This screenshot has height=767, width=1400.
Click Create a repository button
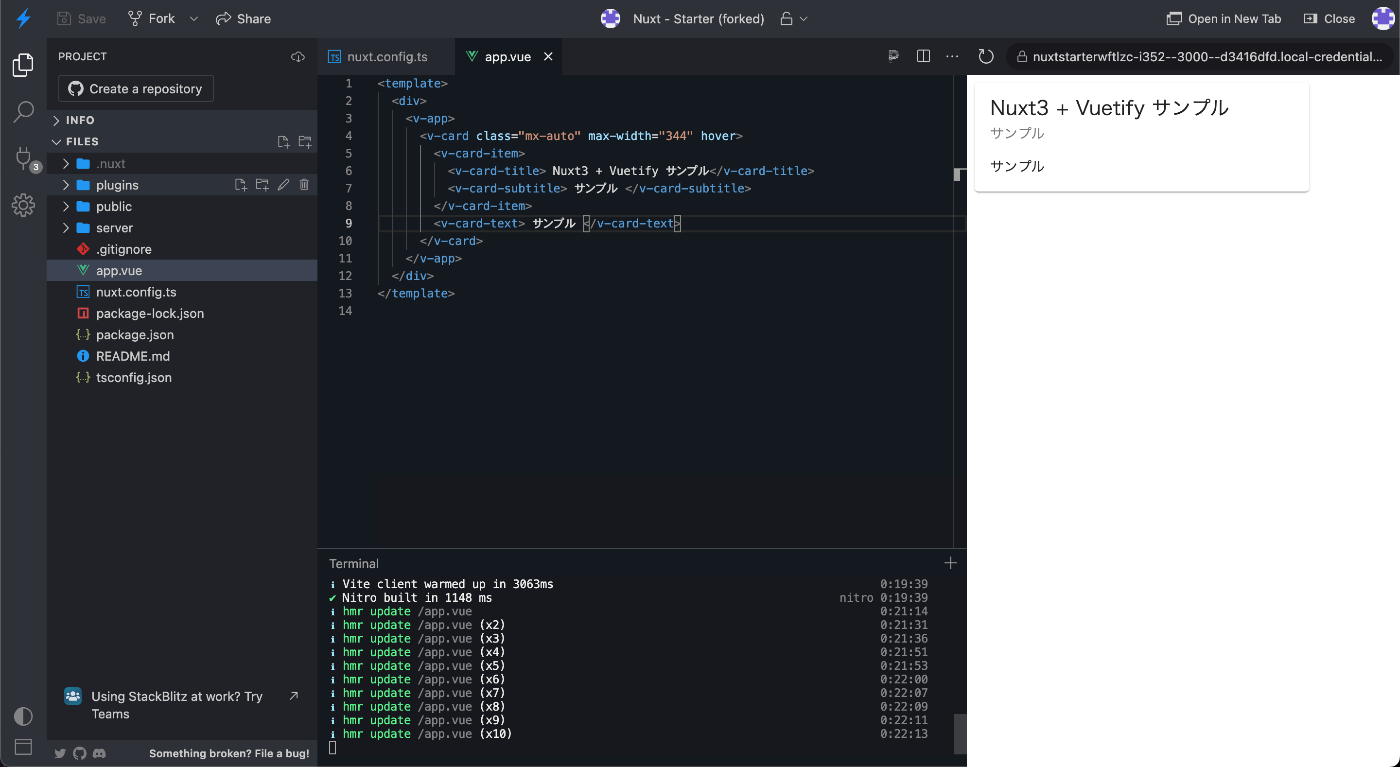coord(136,89)
